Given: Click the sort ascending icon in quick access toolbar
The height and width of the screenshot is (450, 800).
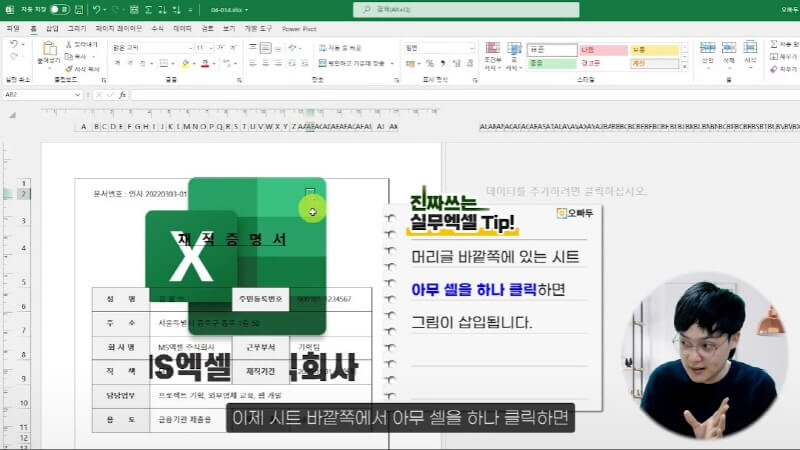Looking at the screenshot, I should (162, 9).
